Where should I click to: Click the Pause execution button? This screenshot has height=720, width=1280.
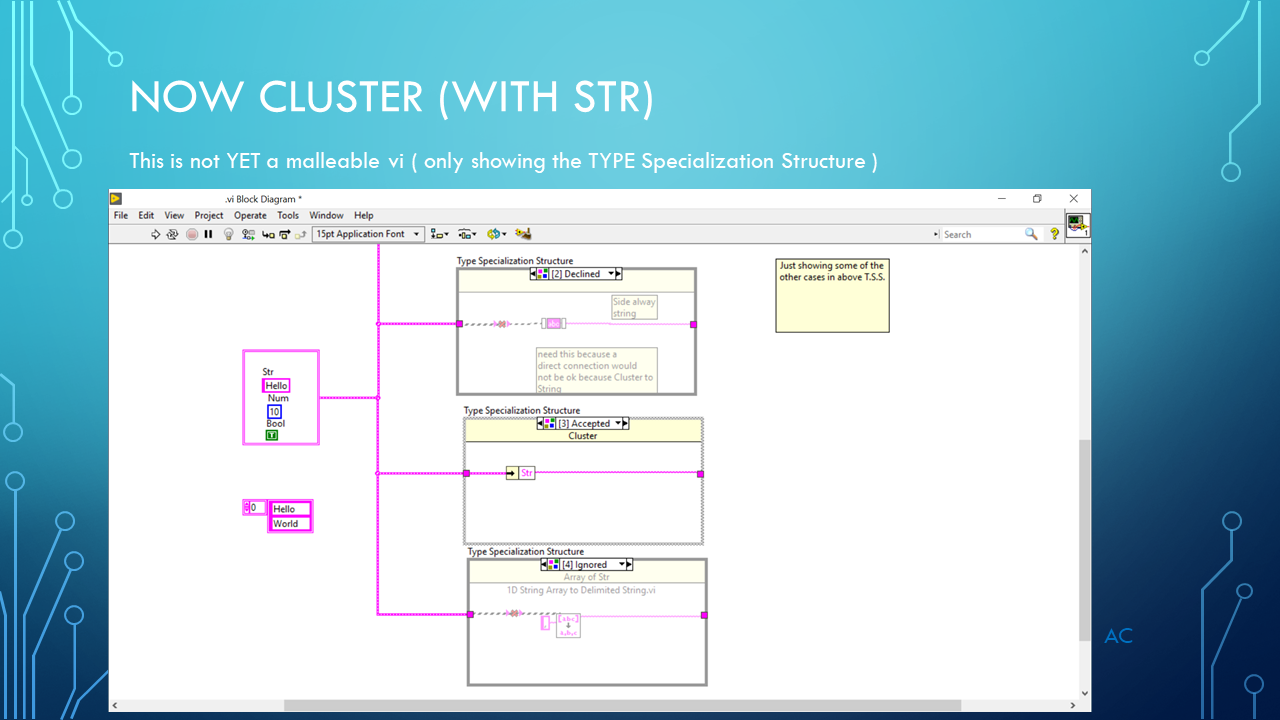(x=208, y=234)
